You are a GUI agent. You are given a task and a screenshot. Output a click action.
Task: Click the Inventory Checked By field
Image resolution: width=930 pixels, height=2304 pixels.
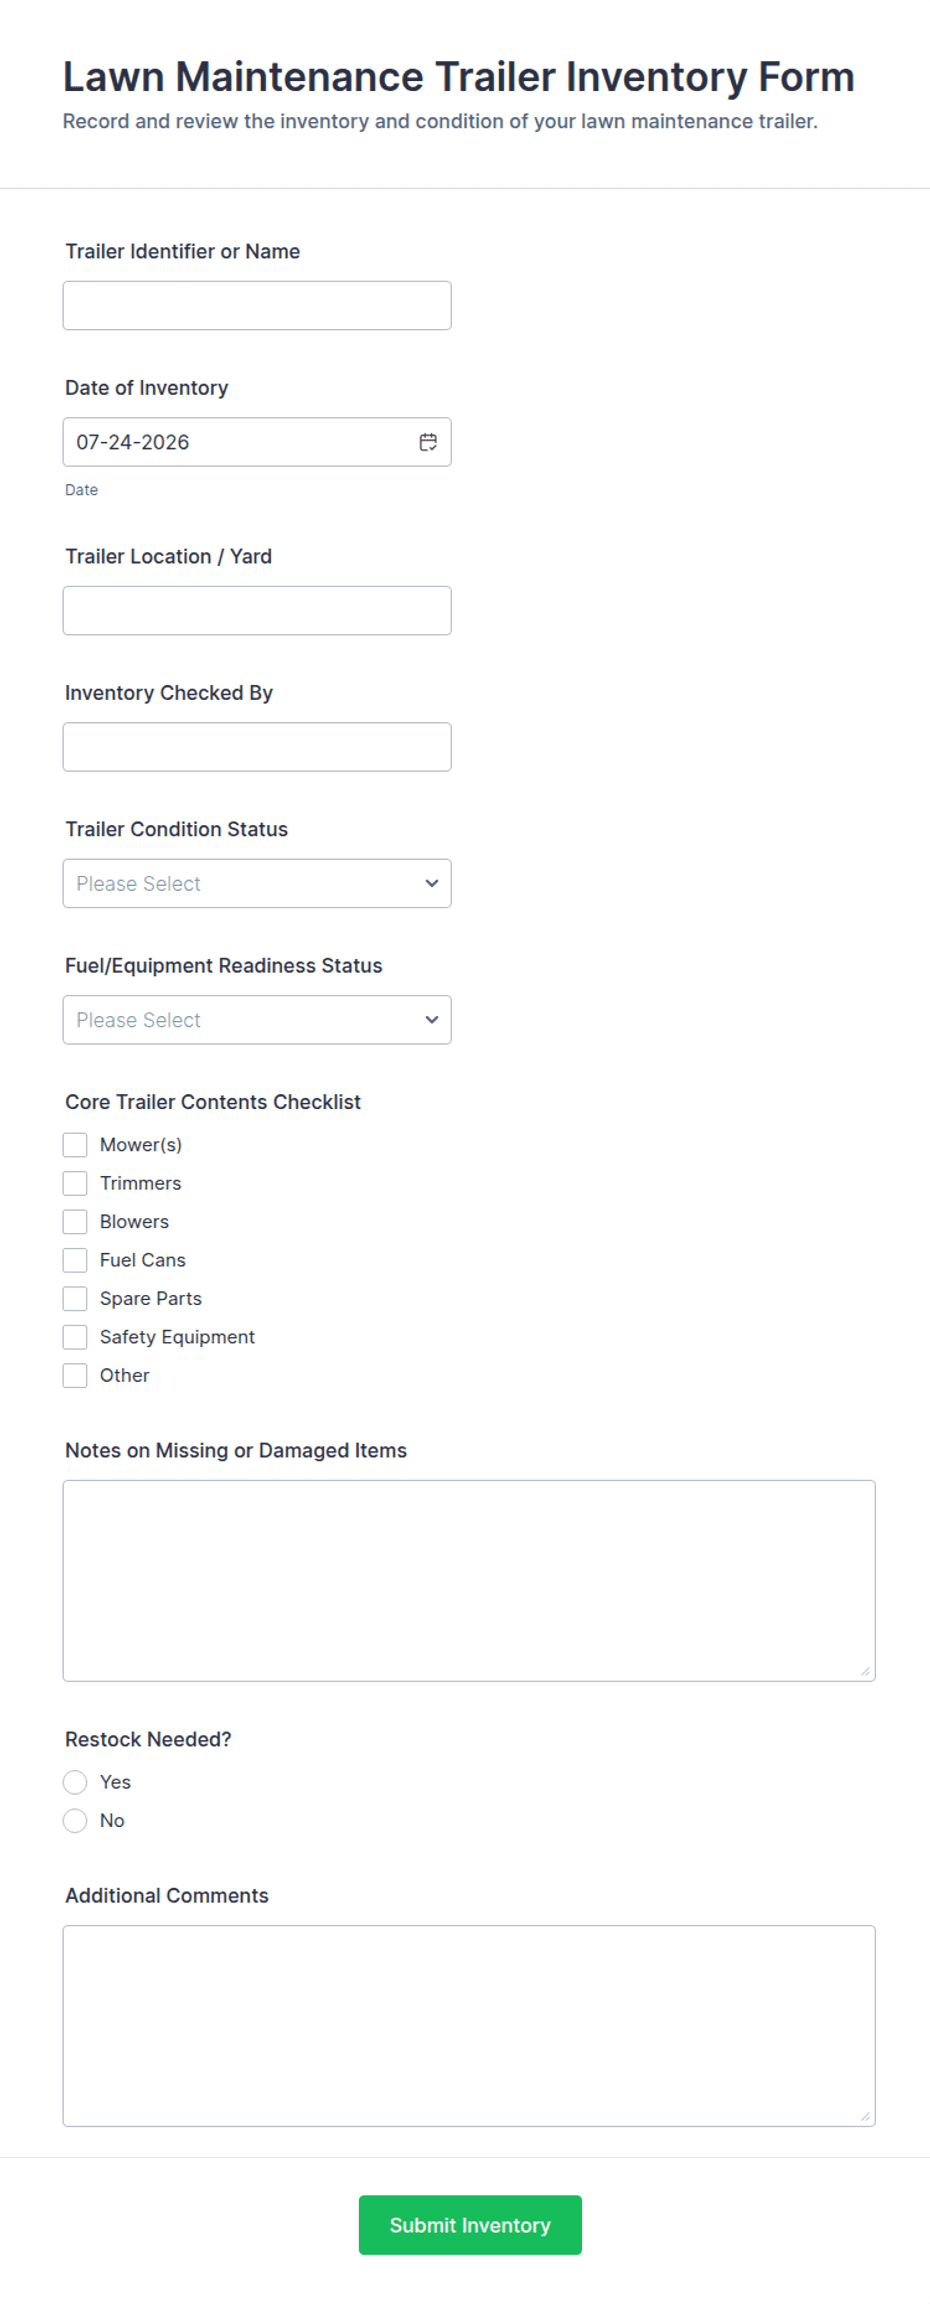click(257, 747)
